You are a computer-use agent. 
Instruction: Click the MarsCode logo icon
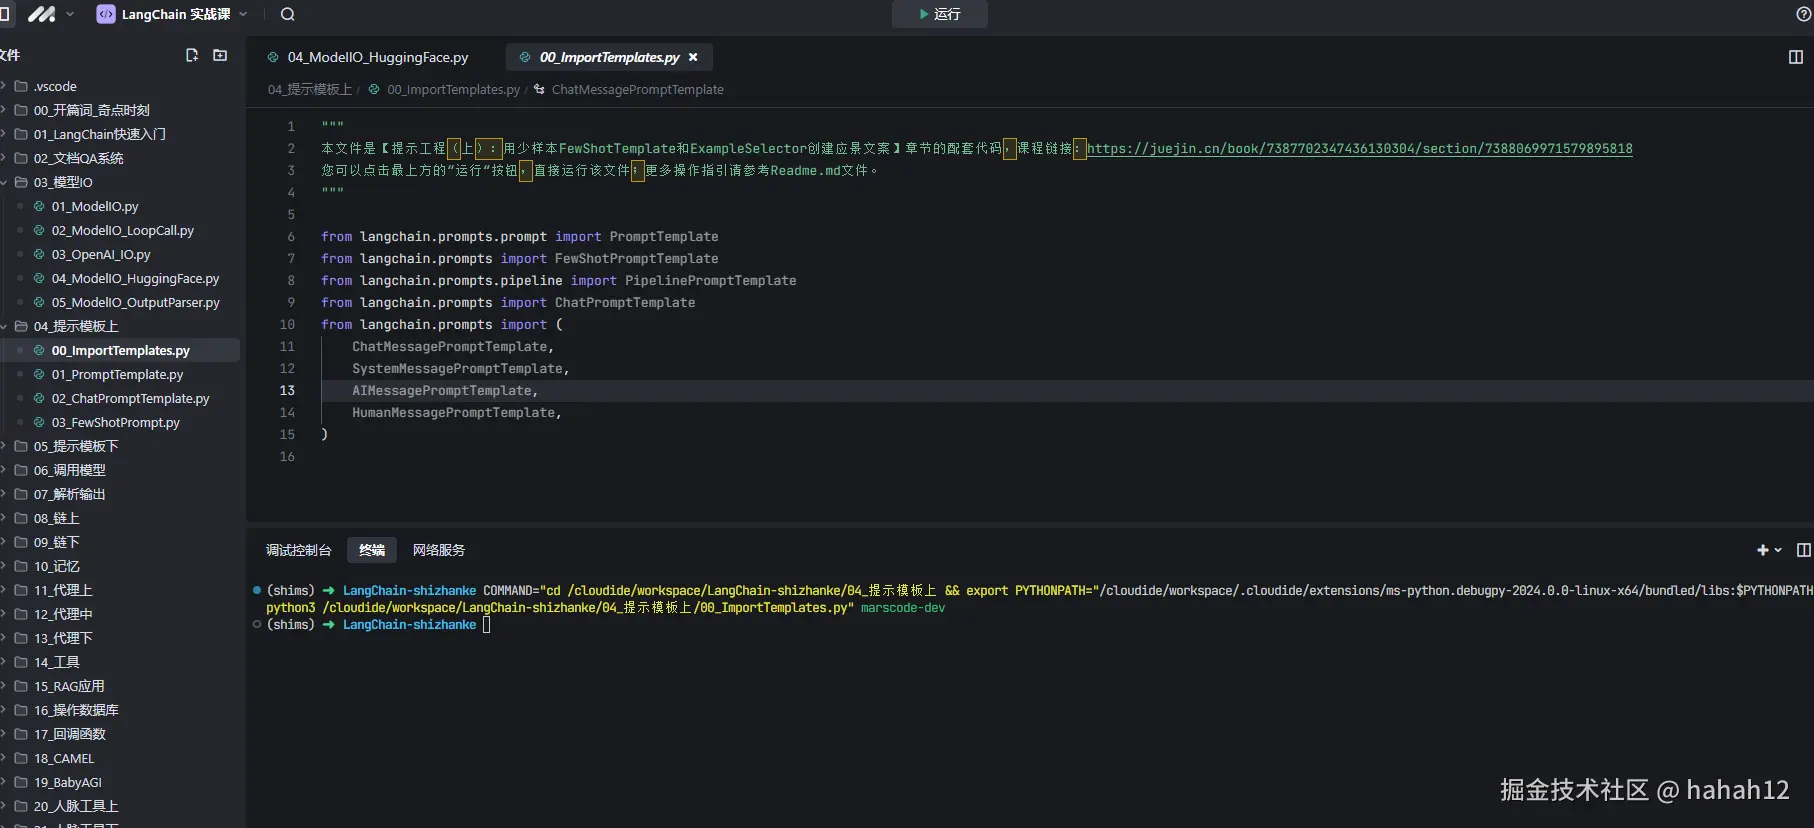[41, 14]
